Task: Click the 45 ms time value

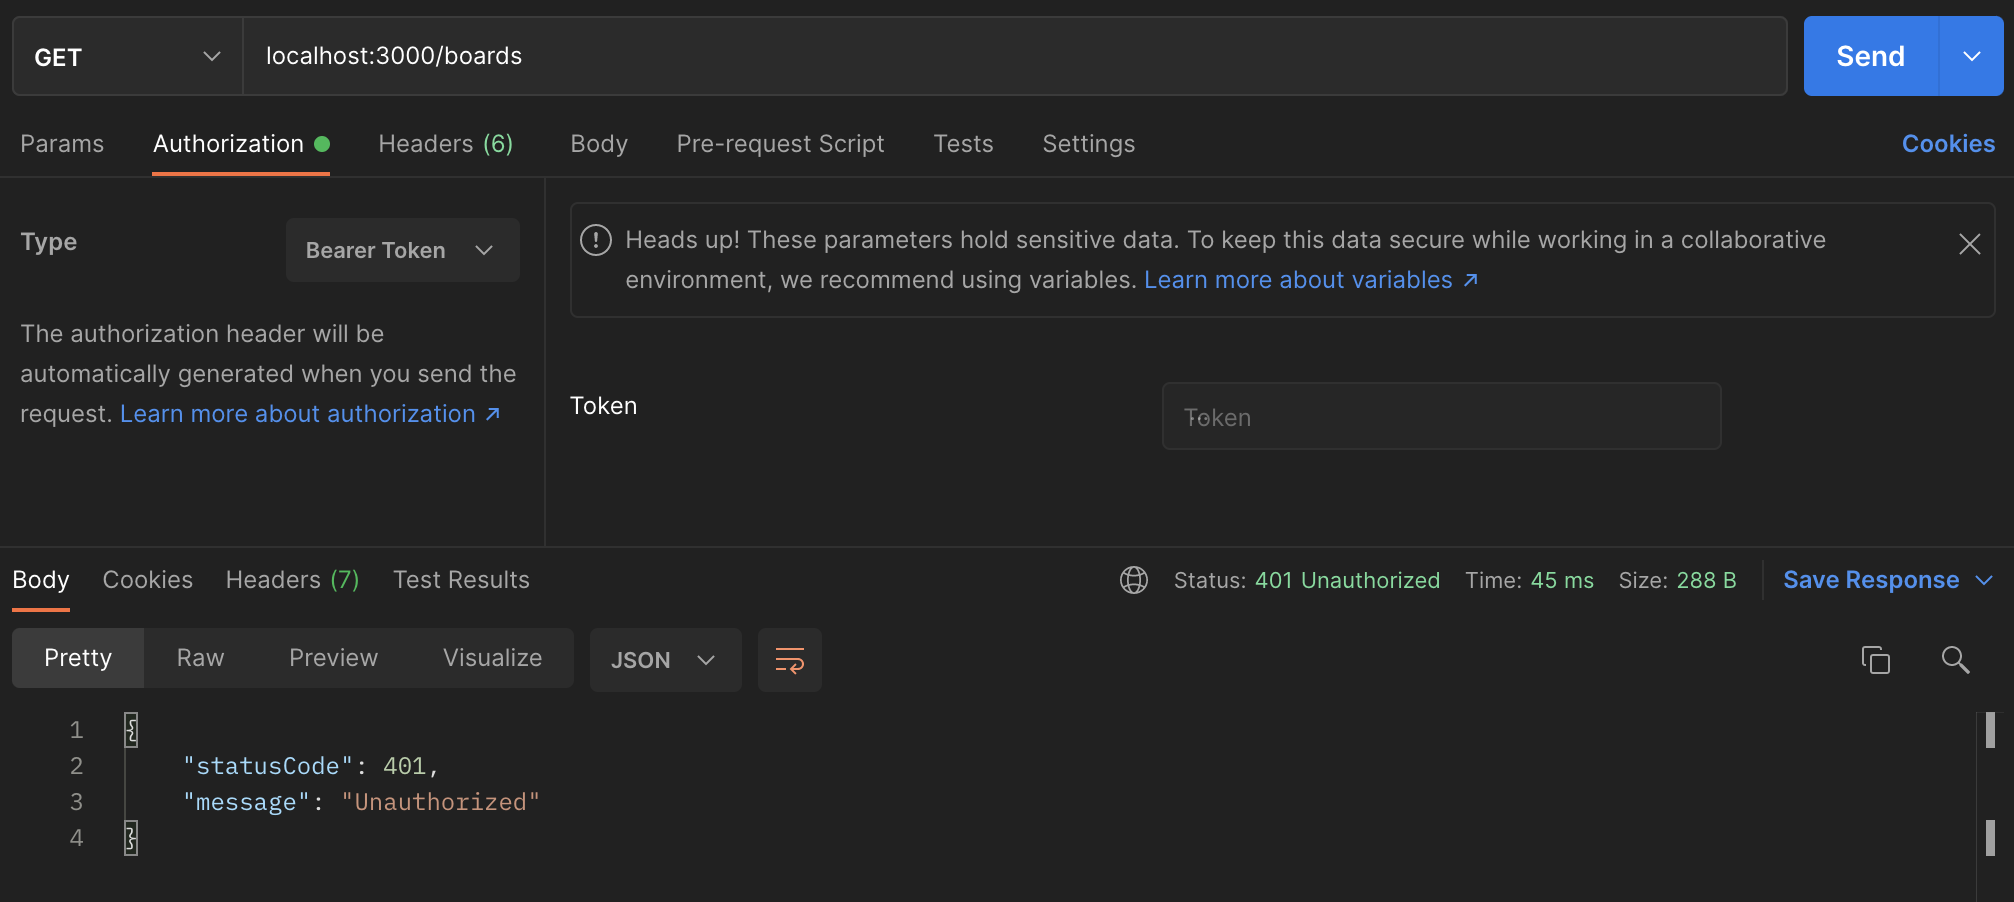Action: coord(1562,580)
